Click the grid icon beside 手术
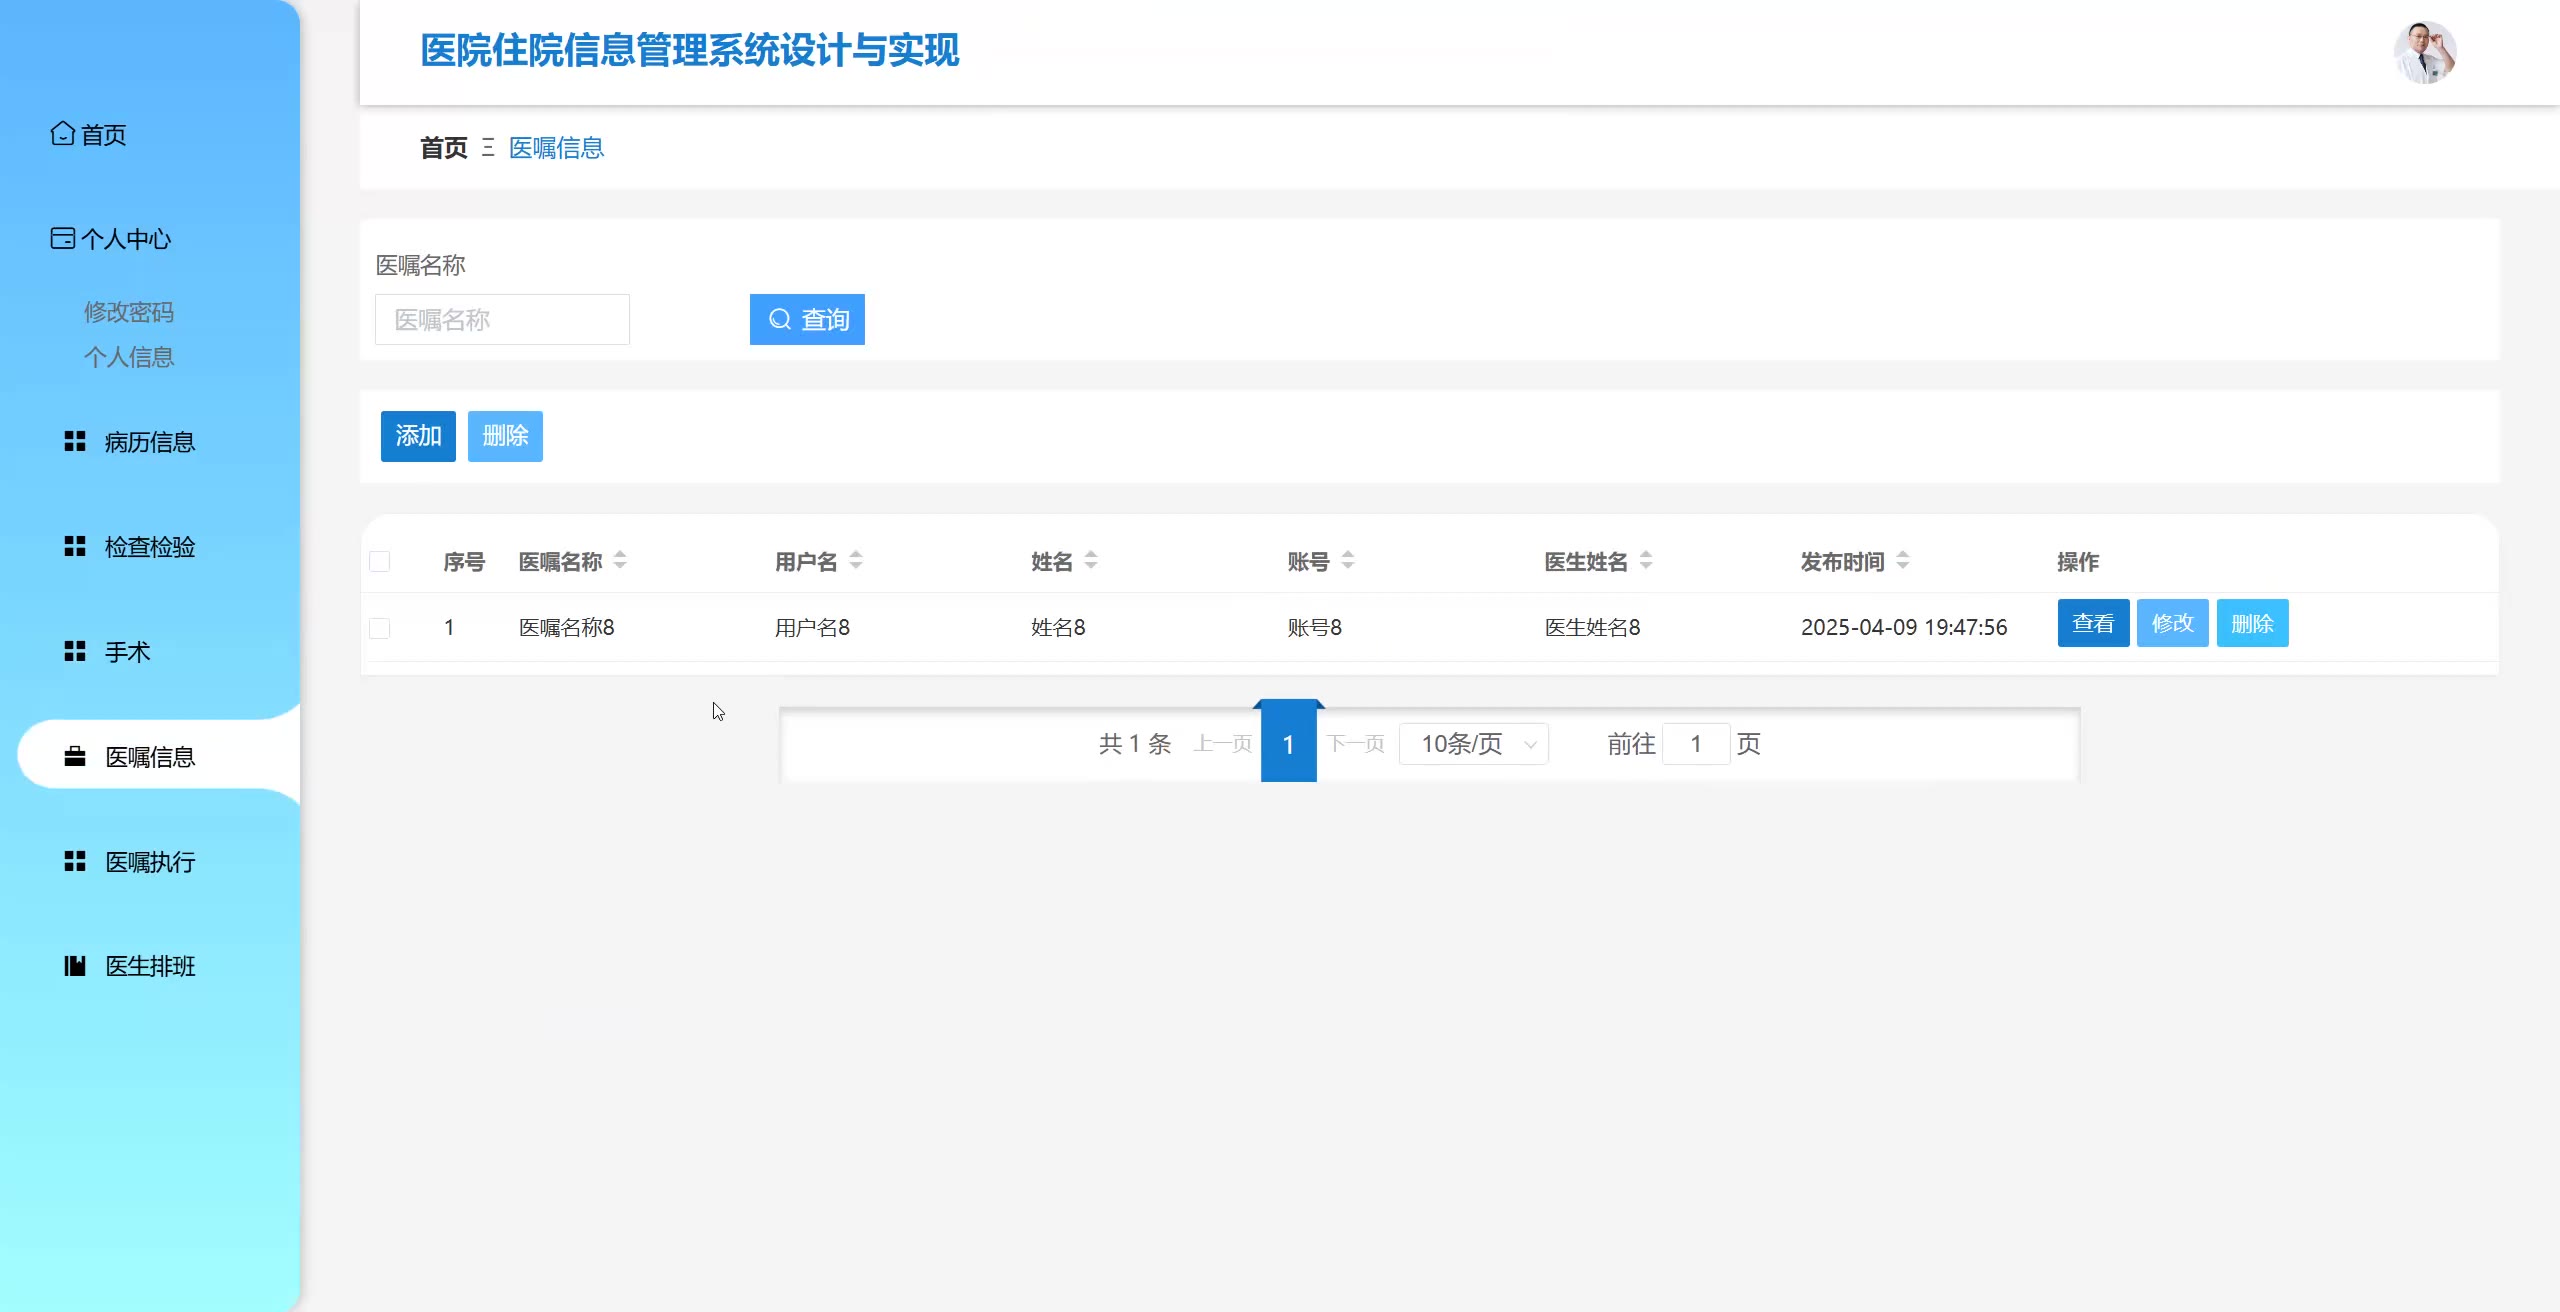Image resolution: width=2560 pixels, height=1312 pixels. tap(75, 651)
